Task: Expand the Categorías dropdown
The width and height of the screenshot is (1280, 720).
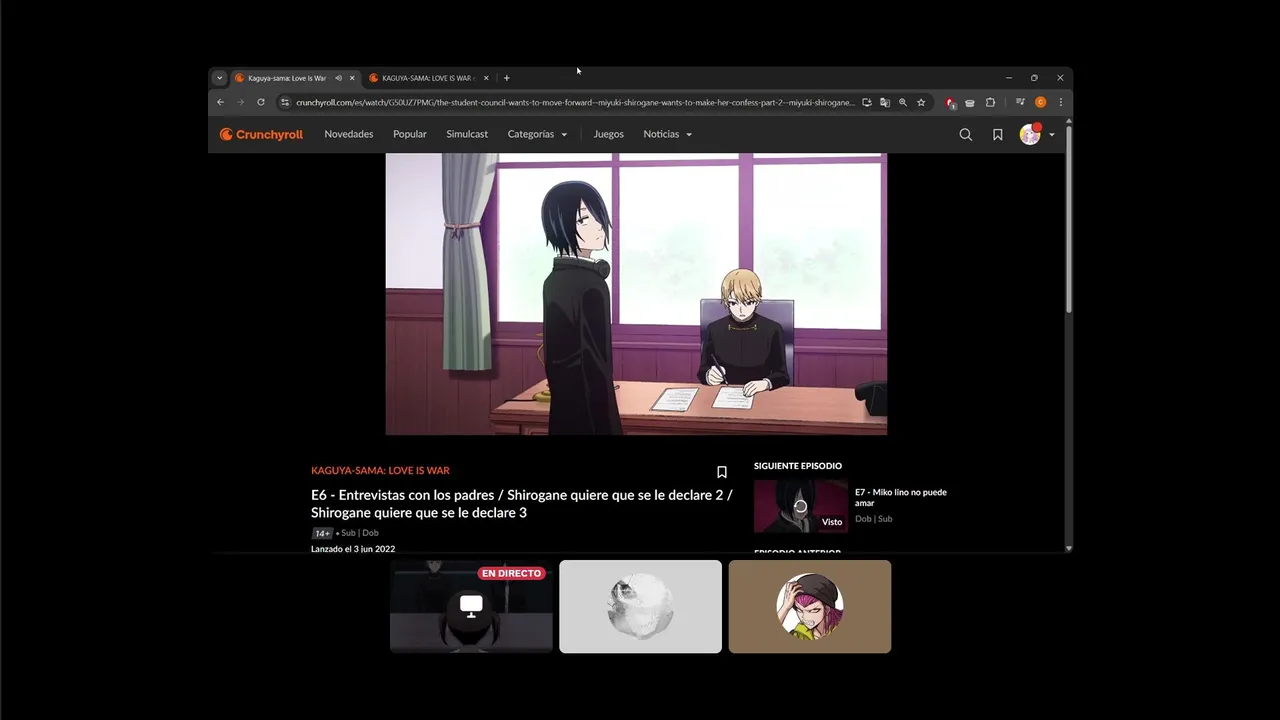Action: (537, 134)
